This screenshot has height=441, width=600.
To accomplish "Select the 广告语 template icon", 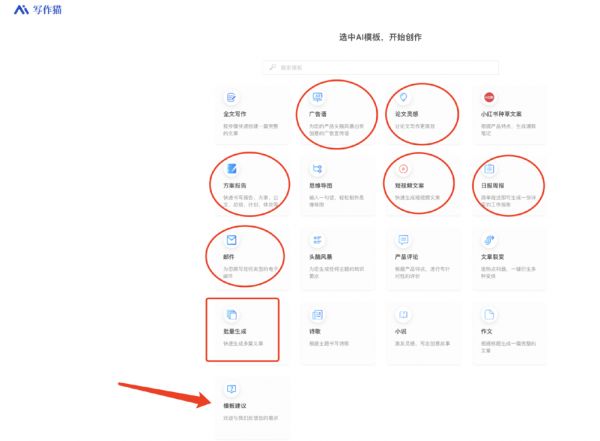I will coord(318,98).
